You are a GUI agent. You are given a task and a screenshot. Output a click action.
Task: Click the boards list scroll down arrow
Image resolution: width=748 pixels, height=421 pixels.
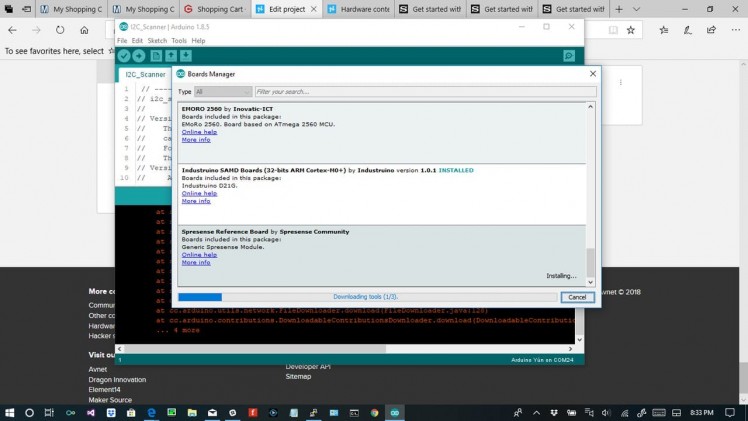590,282
